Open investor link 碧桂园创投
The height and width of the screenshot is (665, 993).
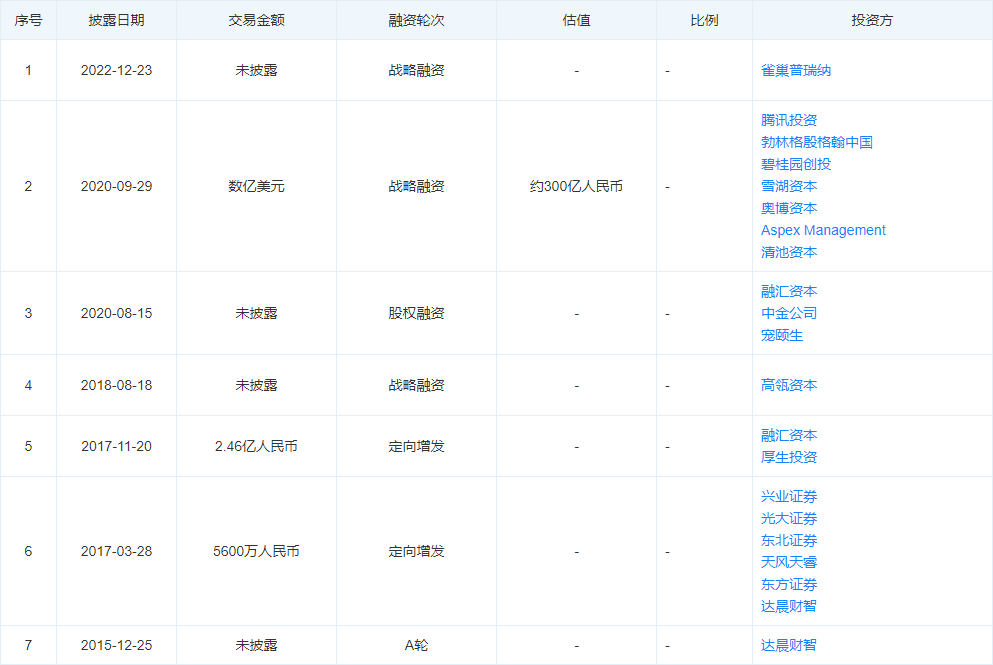(x=795, y=165)
